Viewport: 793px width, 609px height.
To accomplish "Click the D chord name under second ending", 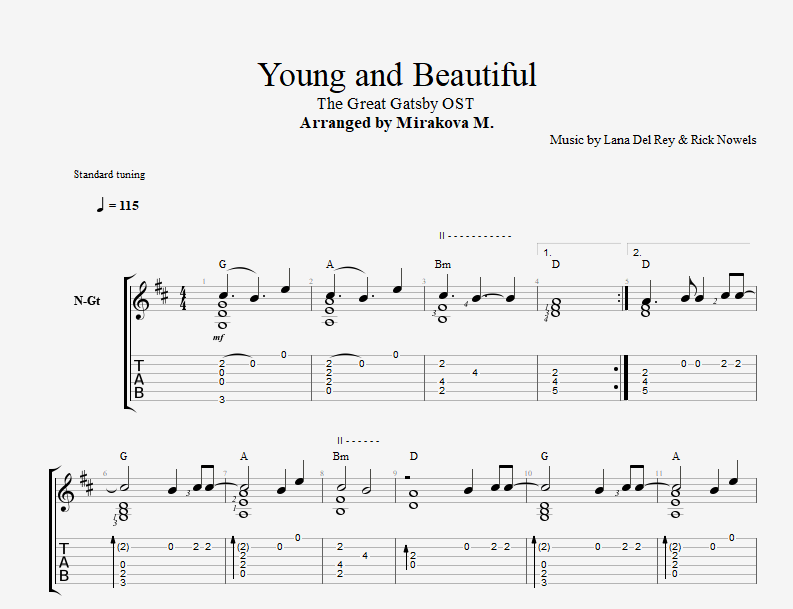I will click(646, 264).
